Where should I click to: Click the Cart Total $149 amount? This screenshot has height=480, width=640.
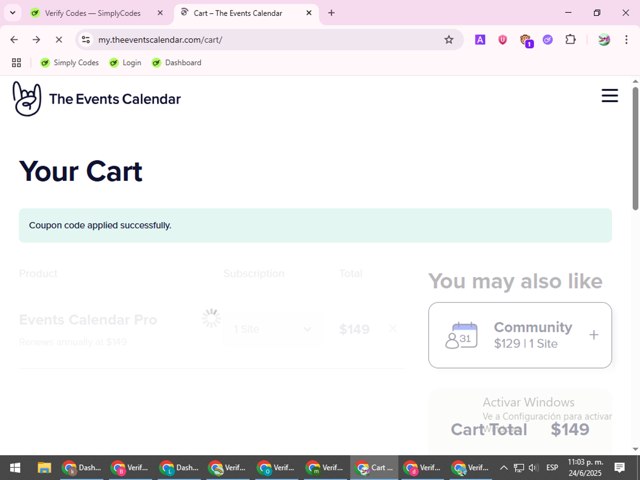point(570,429)
